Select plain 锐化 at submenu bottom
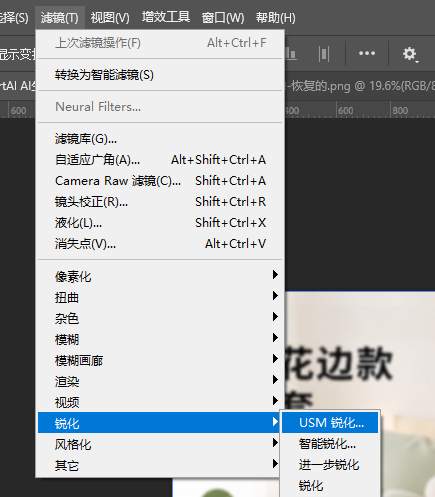435x497 pixels. (x=330, y=486)
